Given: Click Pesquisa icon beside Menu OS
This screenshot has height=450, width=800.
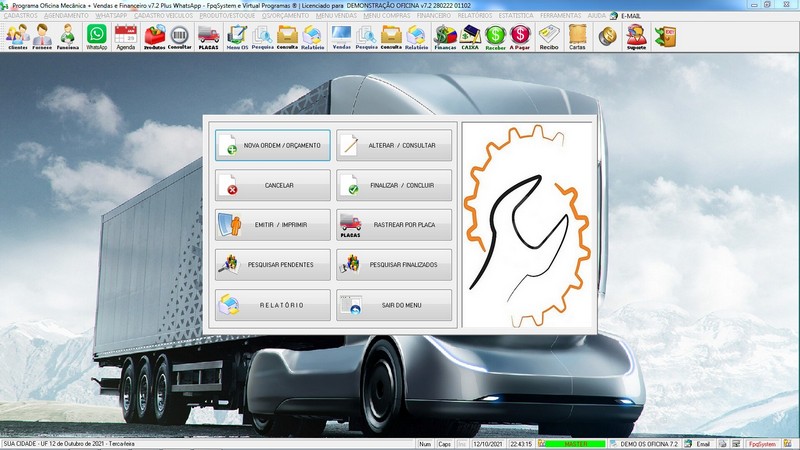Looking at the screenshot, I should 262,37.
